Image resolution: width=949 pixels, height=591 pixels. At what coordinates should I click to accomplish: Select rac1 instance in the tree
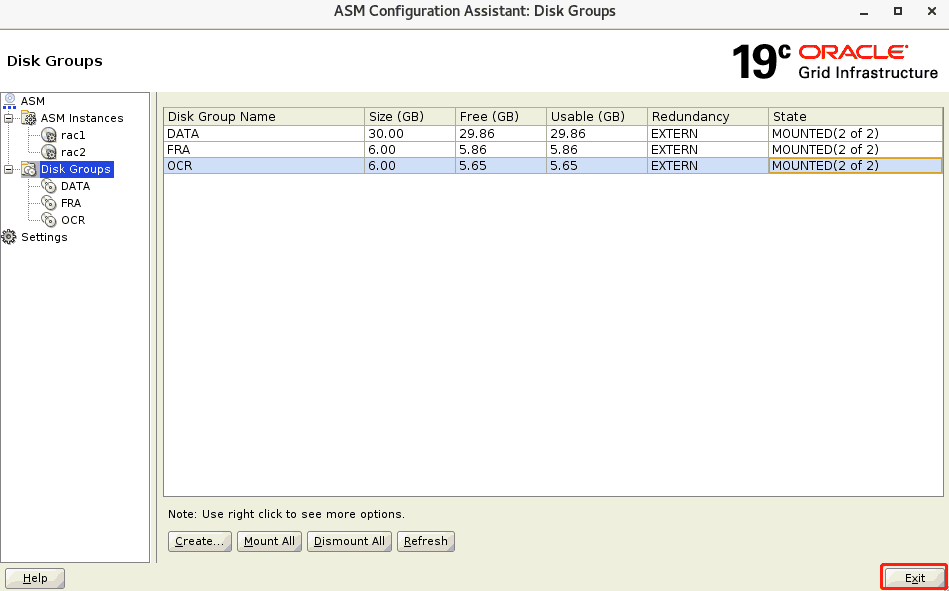[x=73, y=135]
